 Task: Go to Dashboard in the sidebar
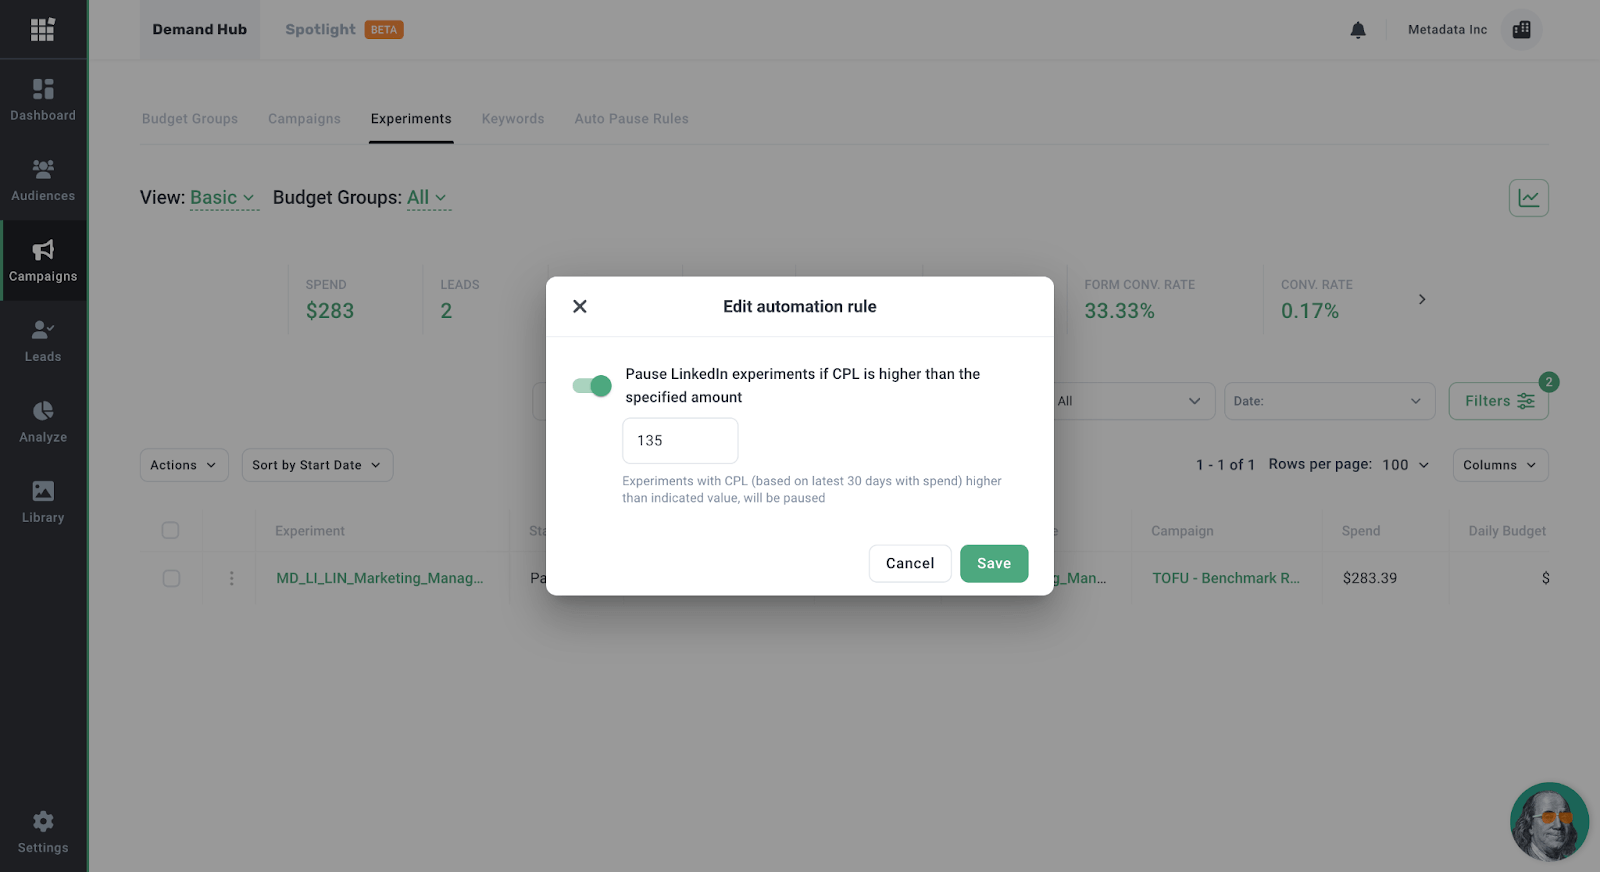[x=43, y=100]
